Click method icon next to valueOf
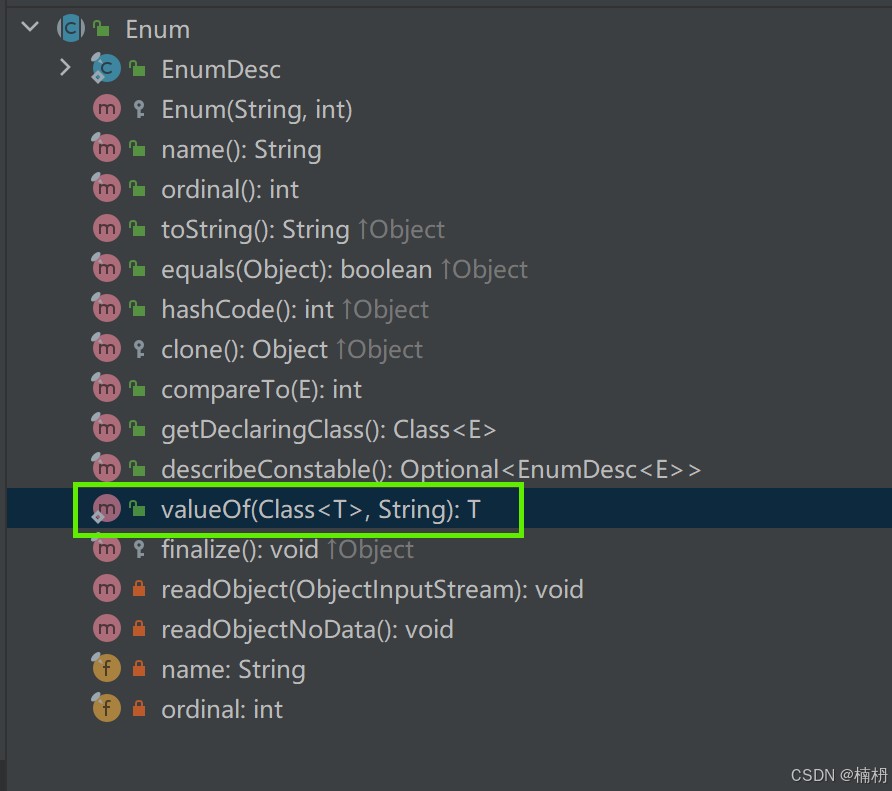Viewport: 892px width, 791px height. pyautogui.click(x=106, y=509)
